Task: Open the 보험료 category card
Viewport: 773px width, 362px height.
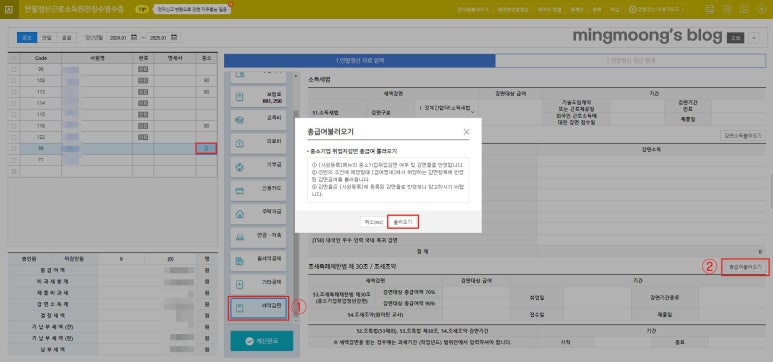Action: point(258,97)
